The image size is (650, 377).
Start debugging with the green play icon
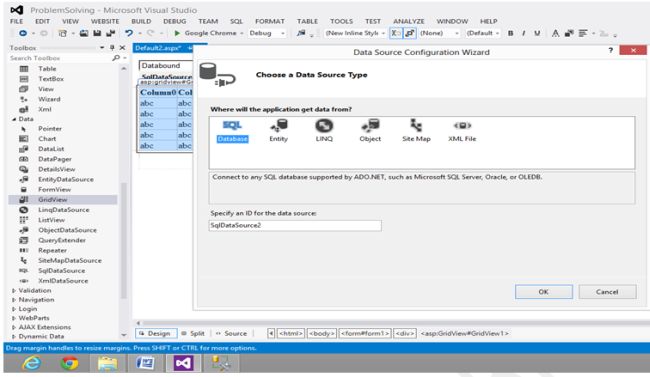click(177, 33)
